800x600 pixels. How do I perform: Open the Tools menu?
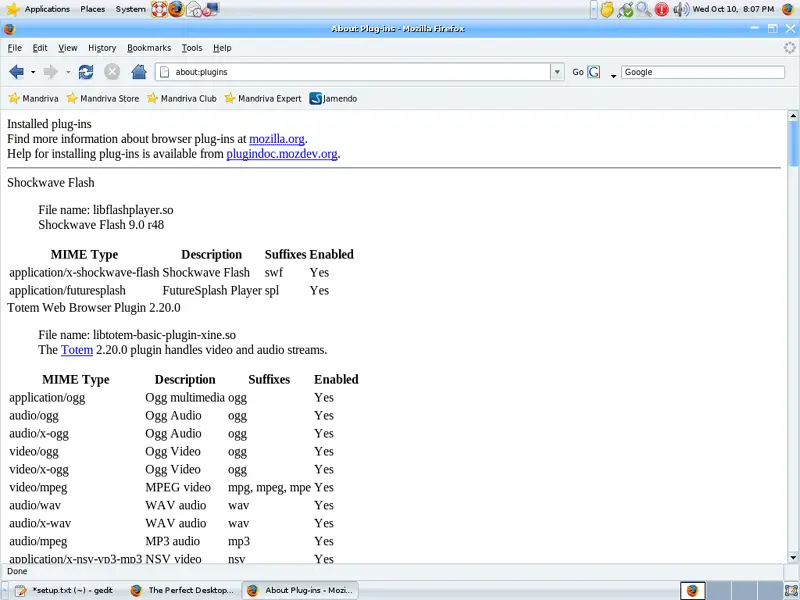(192, 48)
